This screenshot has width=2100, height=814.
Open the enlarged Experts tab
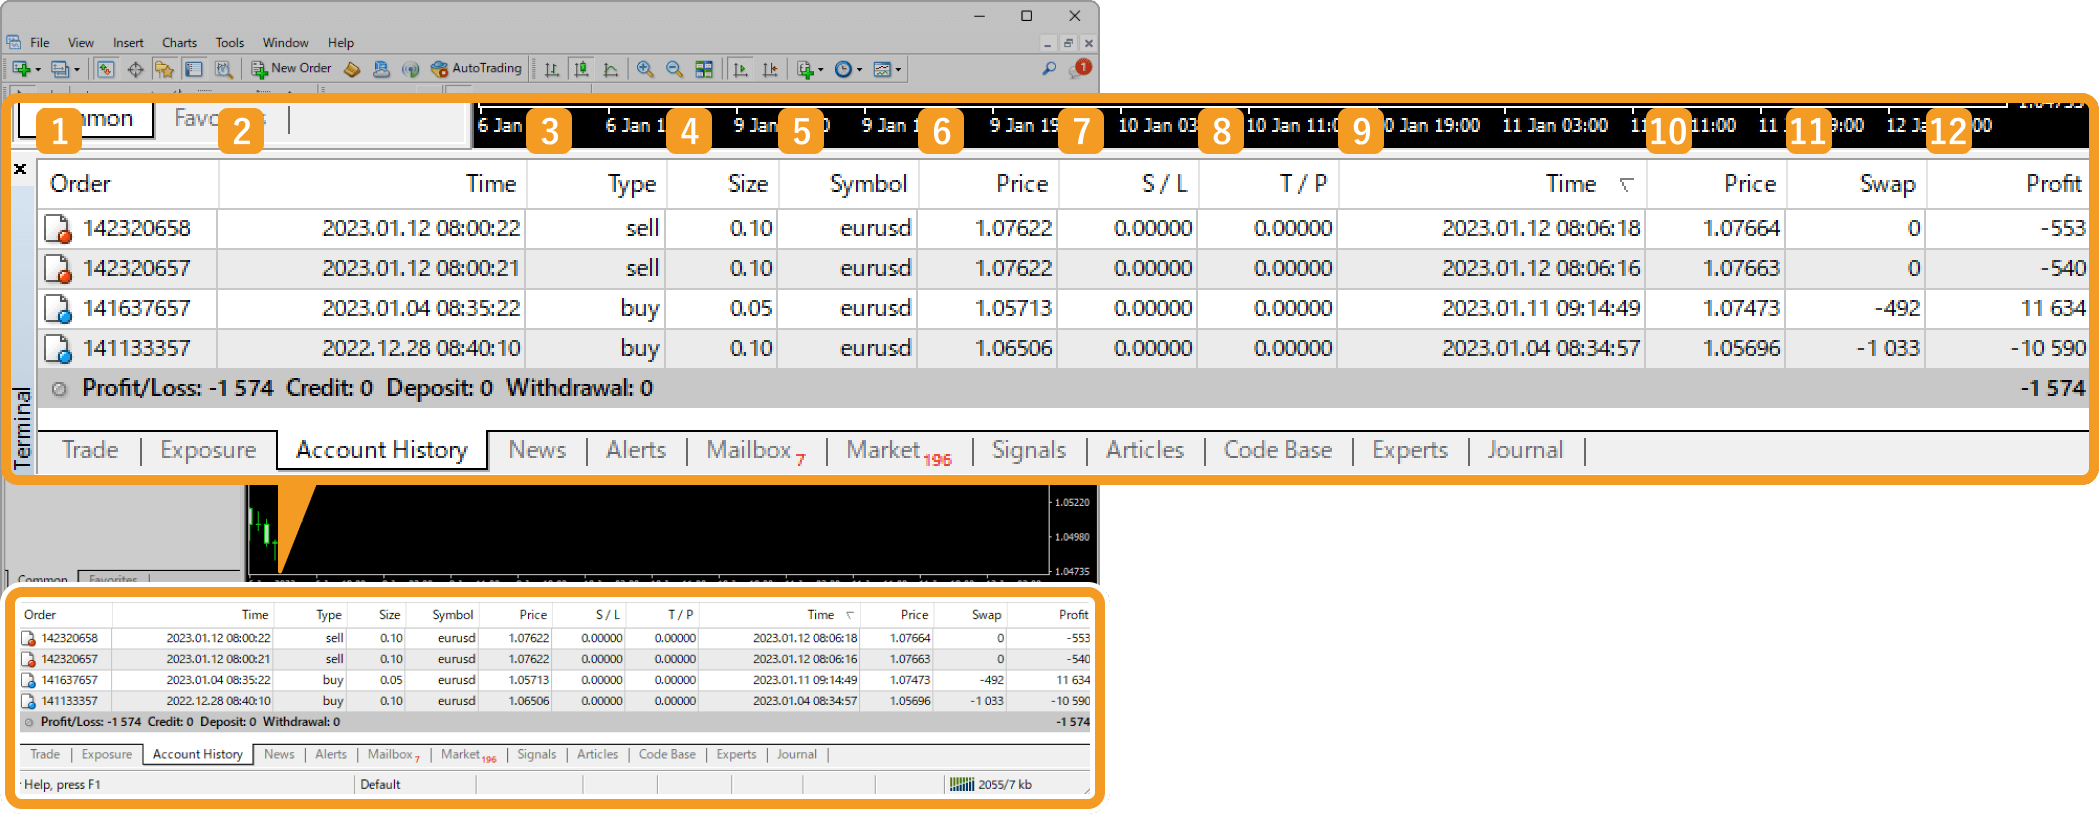tap(1410, 450)
